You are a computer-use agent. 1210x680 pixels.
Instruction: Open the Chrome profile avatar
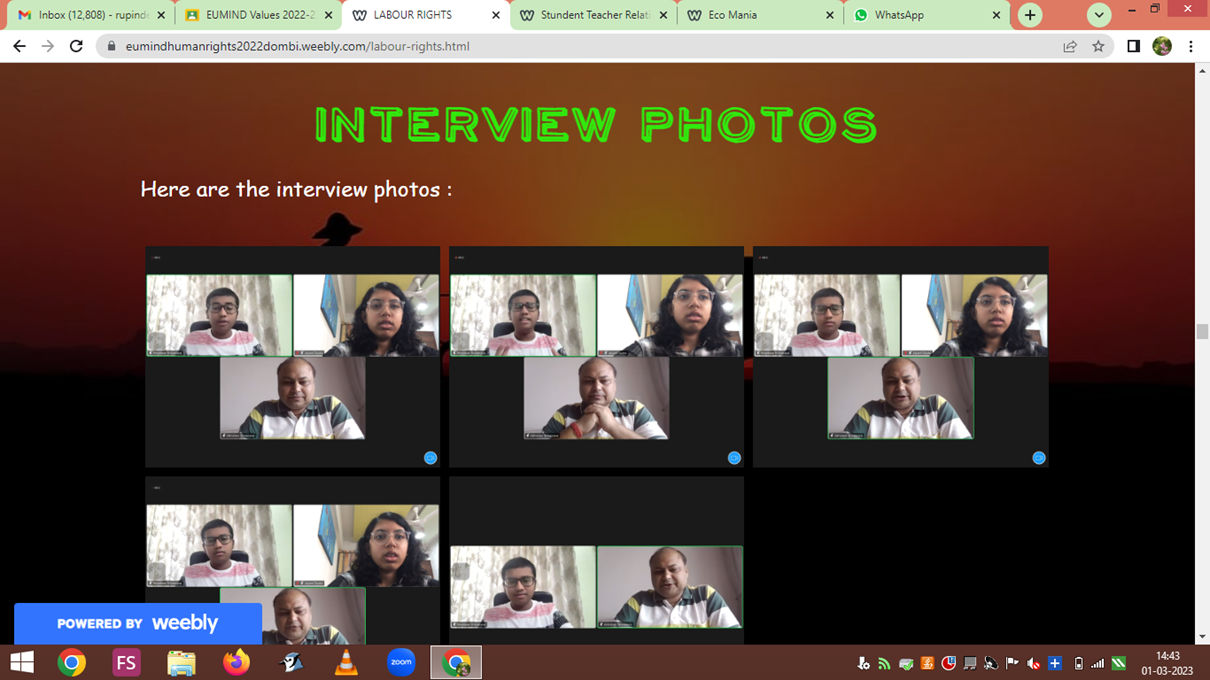pyautogui.click(x=1162, y=46)
